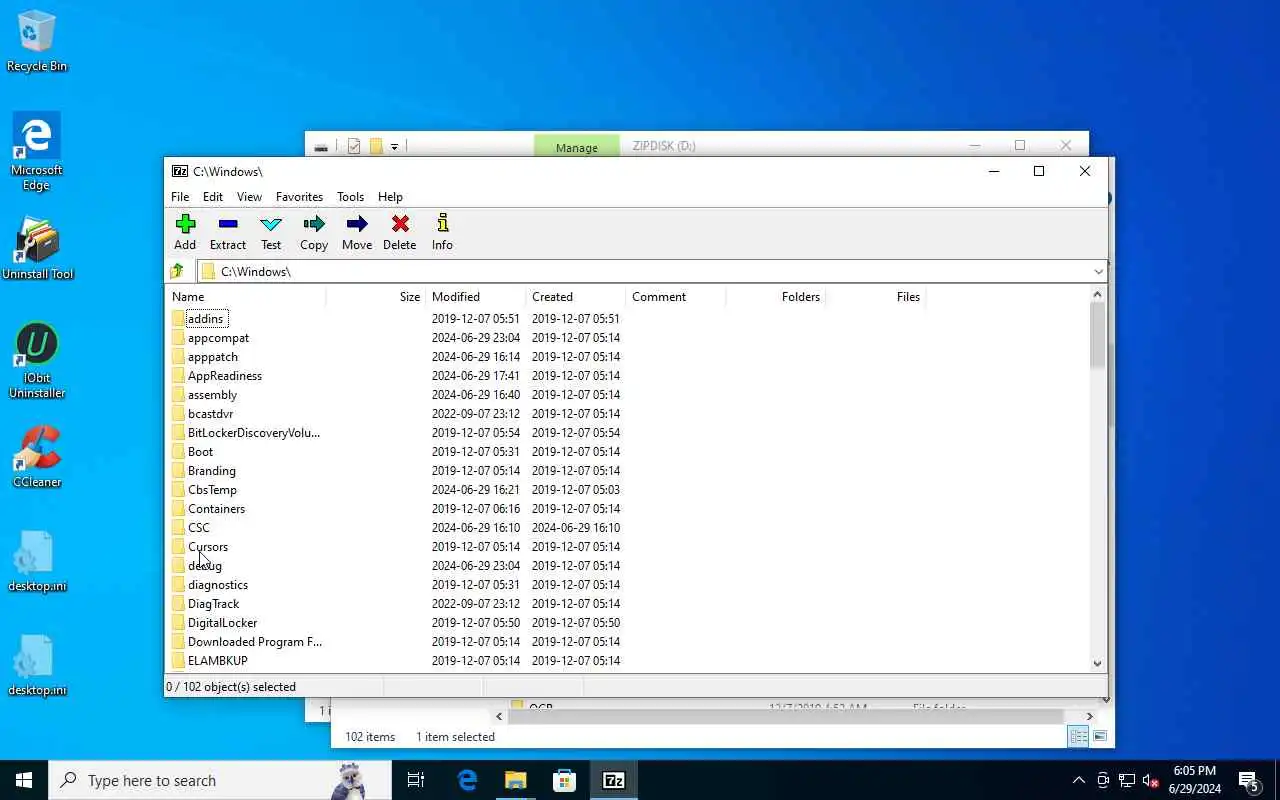Click the taskbar search box
The width and height of the screenshot is (1280, 800).
pos(220,780)
